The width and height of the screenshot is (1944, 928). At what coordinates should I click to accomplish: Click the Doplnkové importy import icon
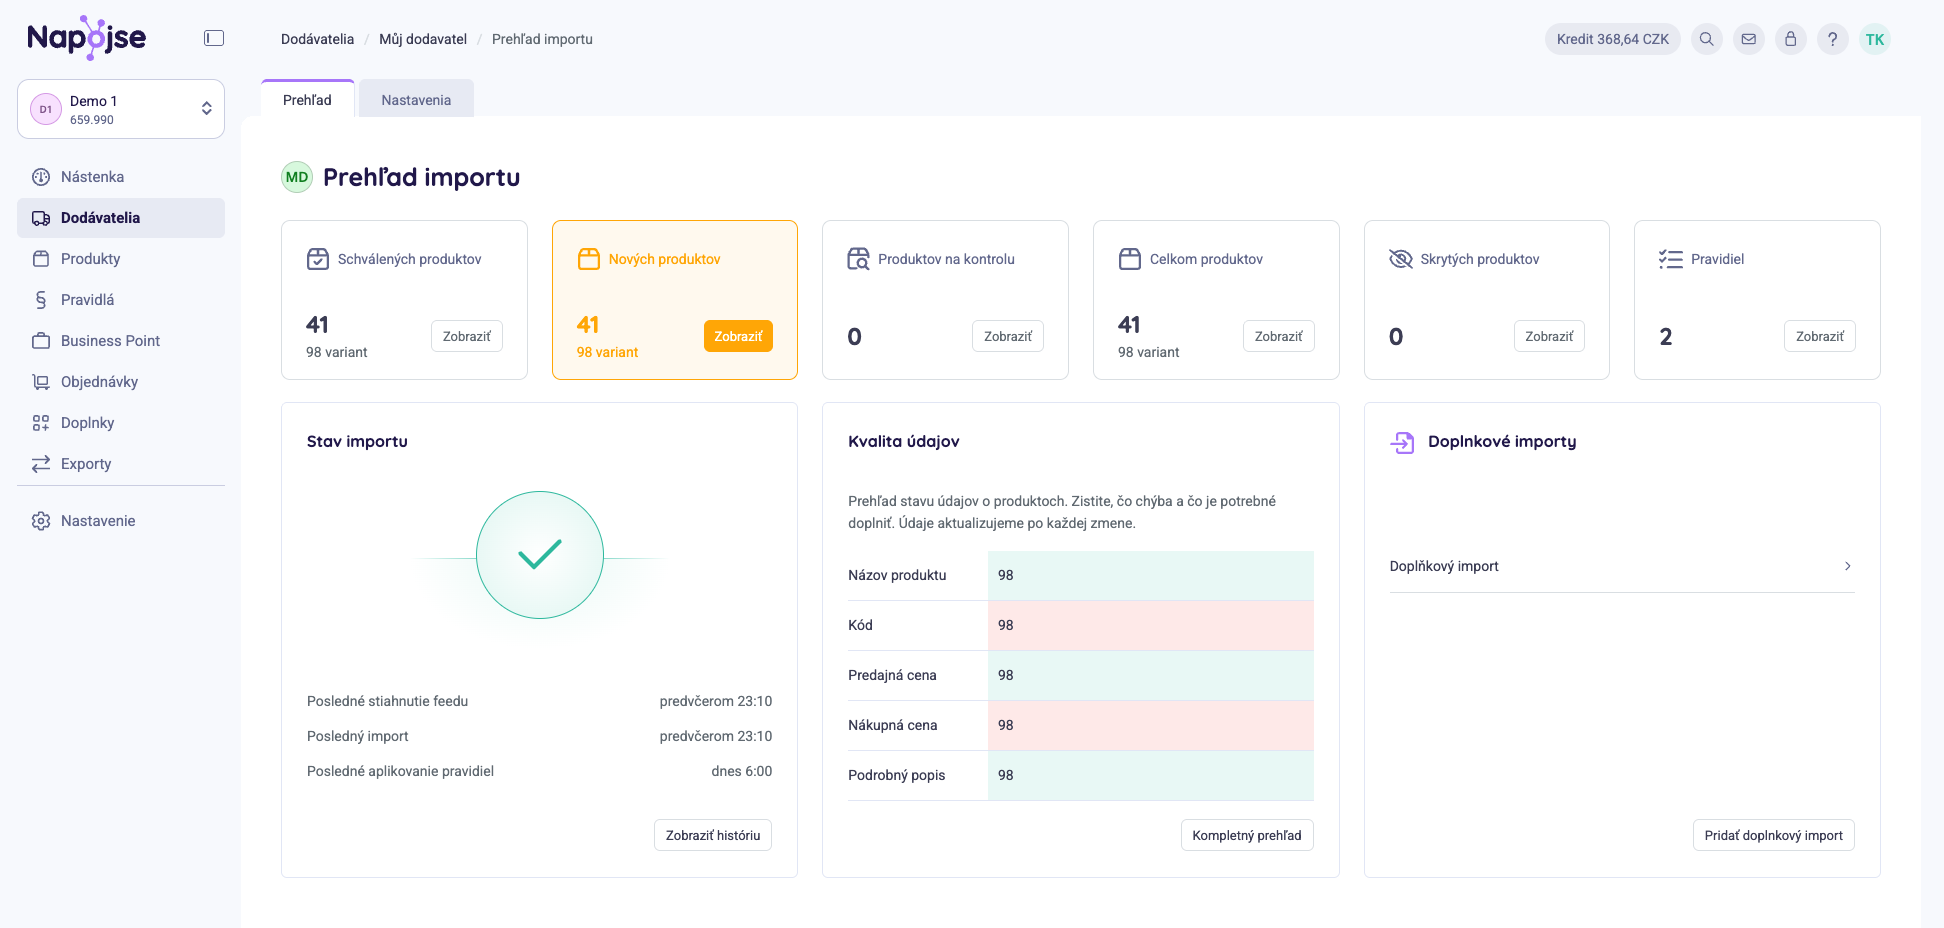(1402, 442)
